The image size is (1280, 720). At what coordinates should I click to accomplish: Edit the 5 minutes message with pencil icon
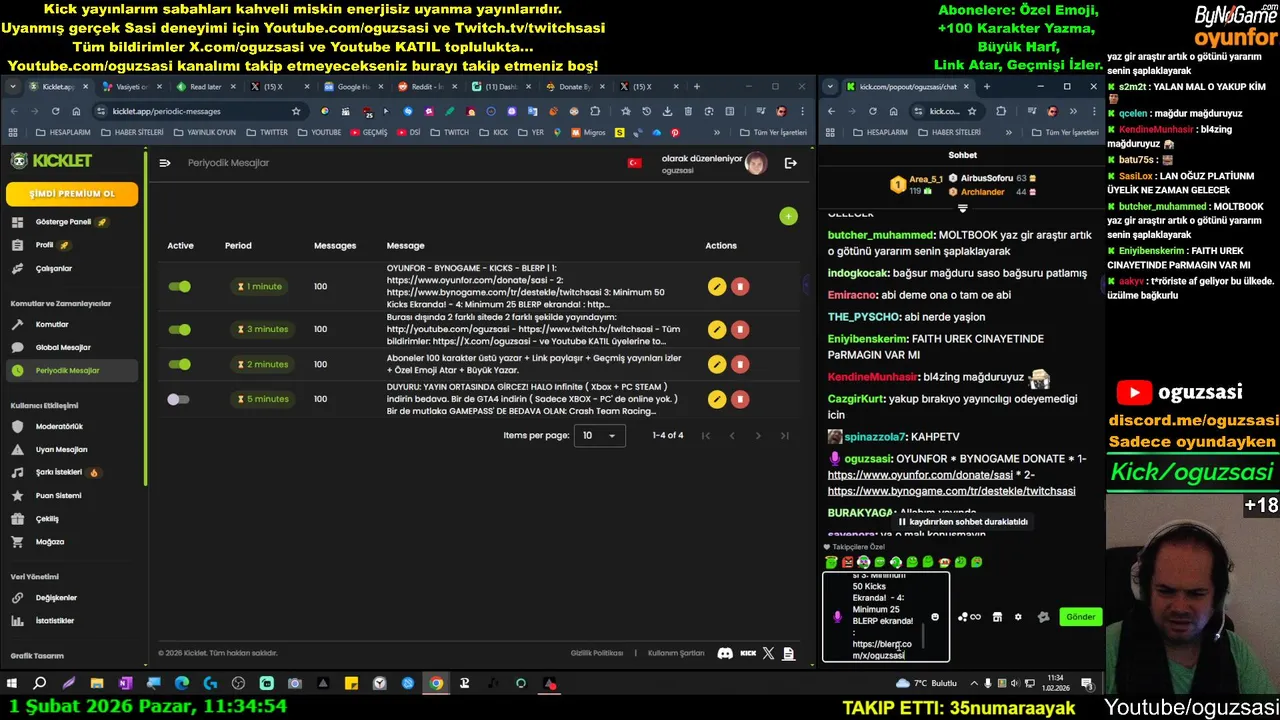716,399
